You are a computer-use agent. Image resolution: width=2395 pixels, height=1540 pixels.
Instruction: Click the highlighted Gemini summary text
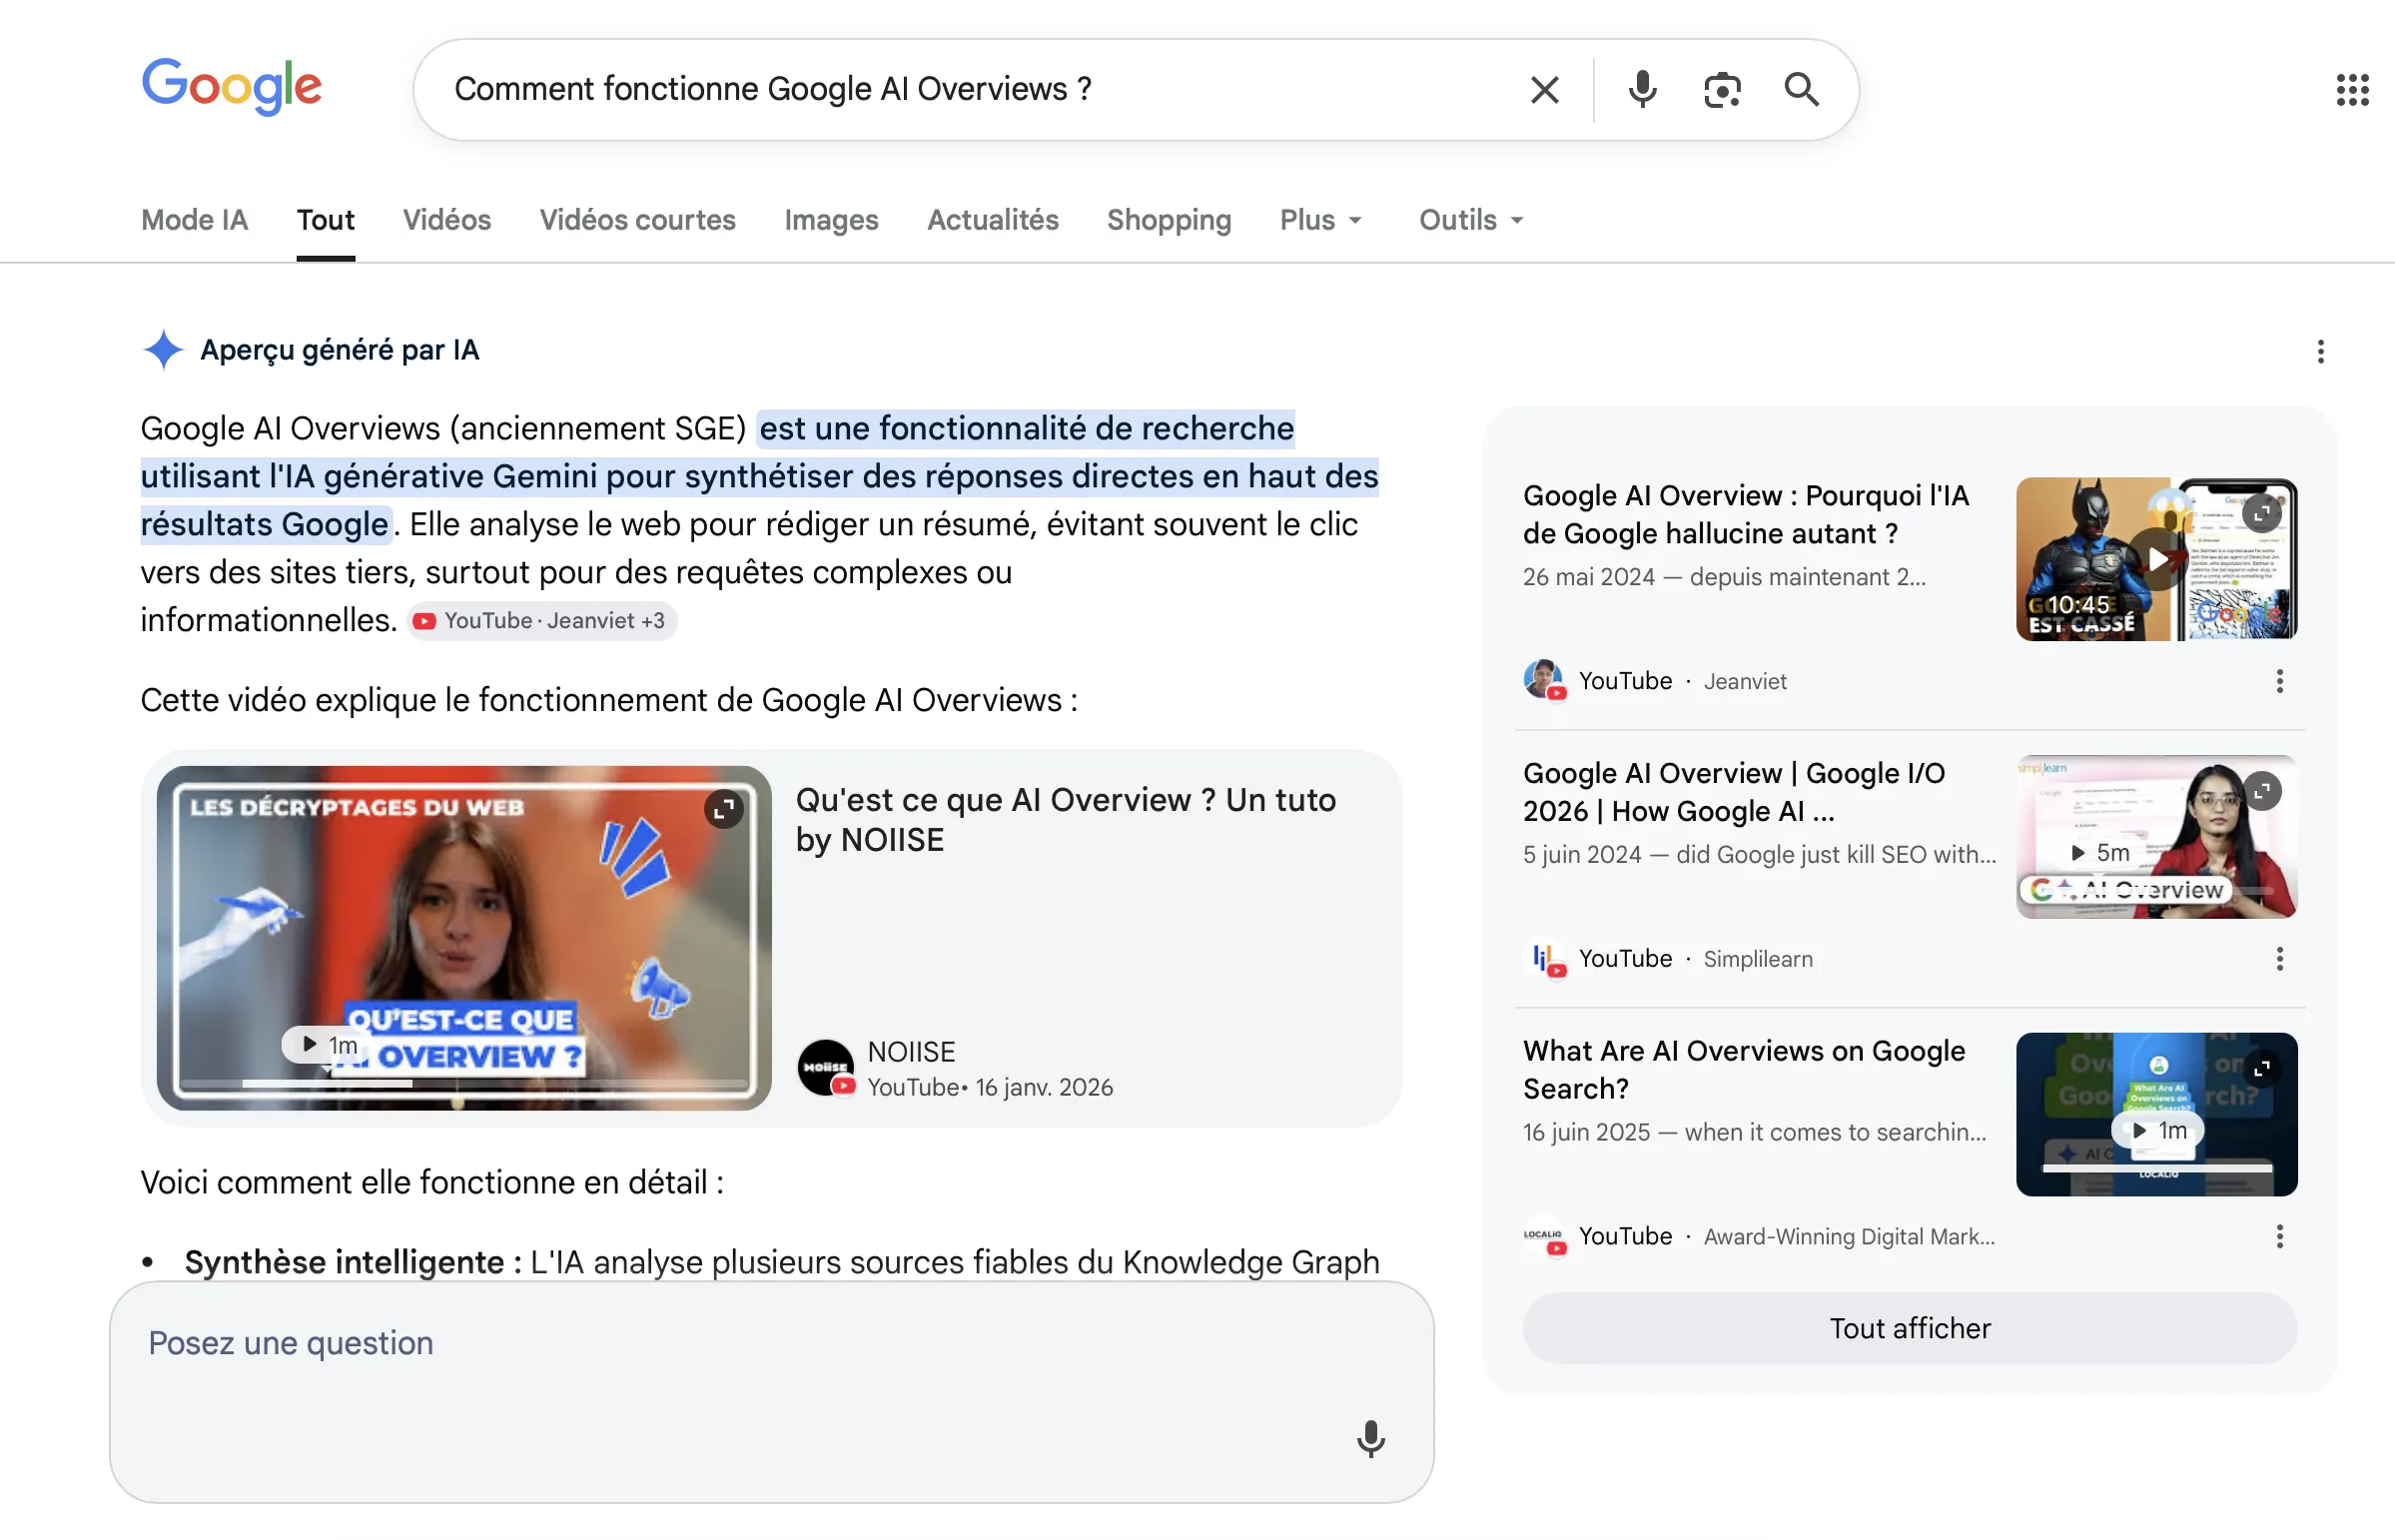pyautogui.click(x=760, y=476)
